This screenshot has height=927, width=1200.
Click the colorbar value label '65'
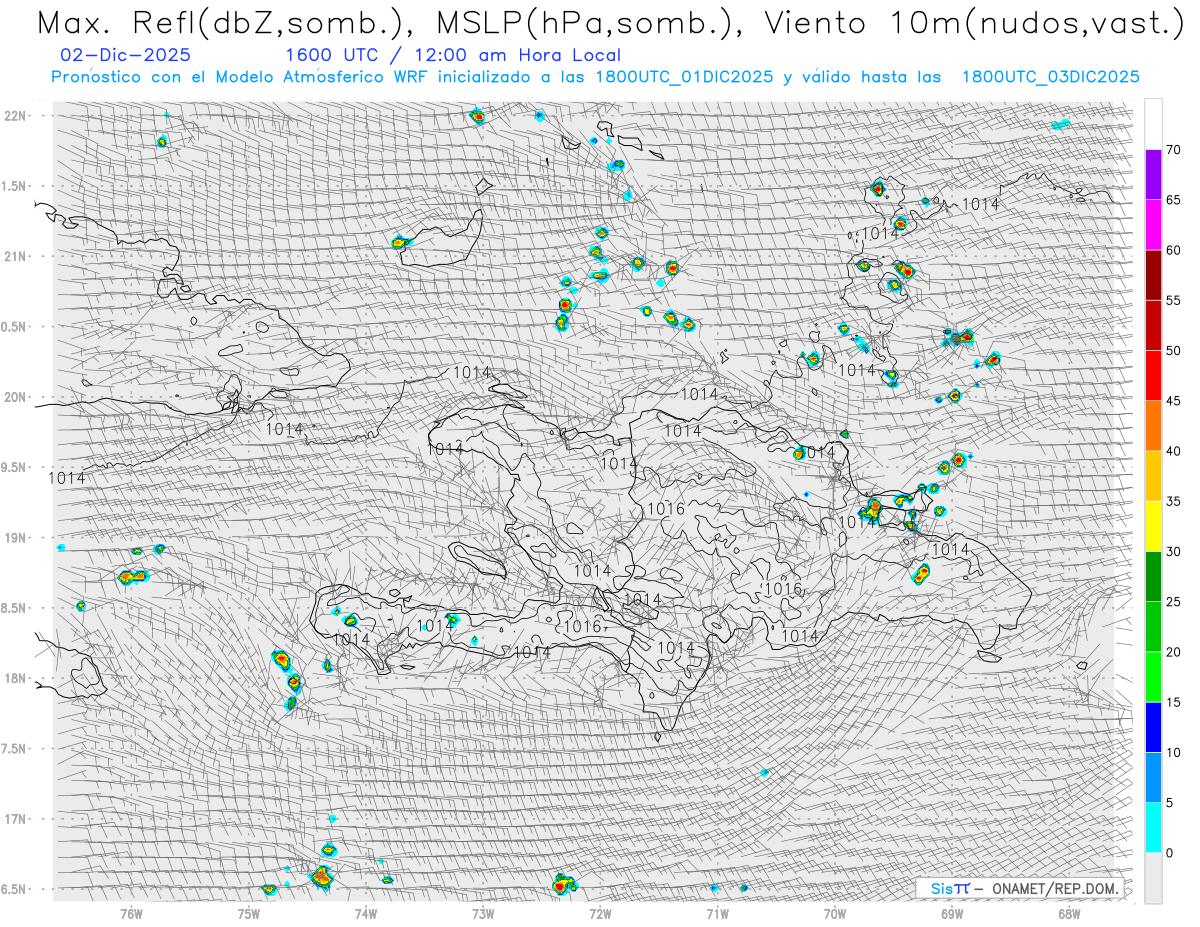(x=1173, y=200)
